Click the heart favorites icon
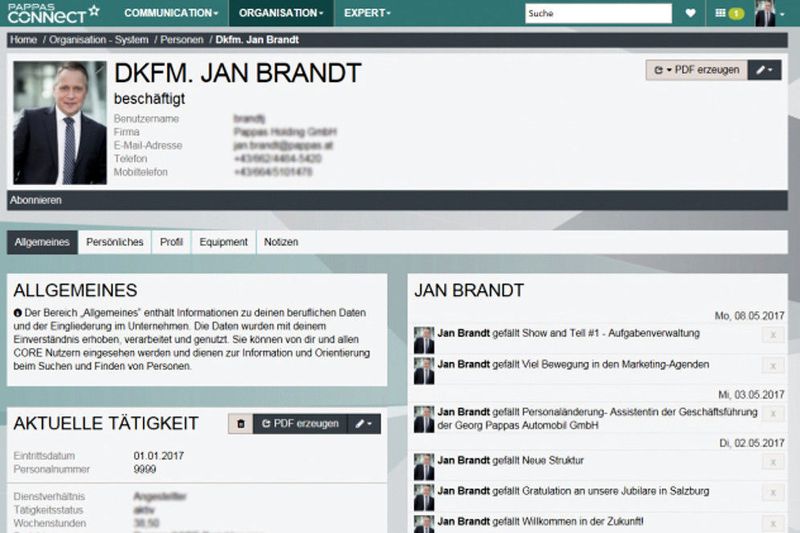This screenshot has height=533, width=800. 690,13
